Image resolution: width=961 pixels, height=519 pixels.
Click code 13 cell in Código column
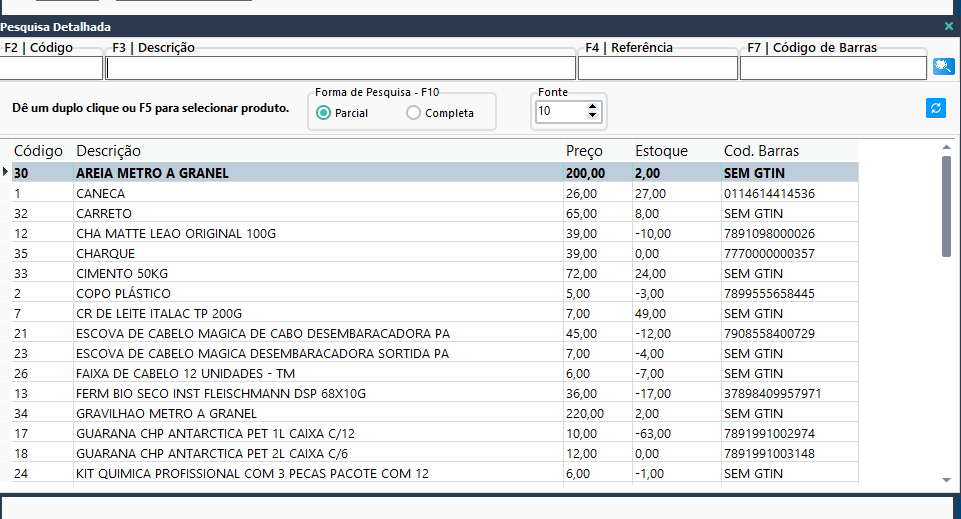(42, 393)
